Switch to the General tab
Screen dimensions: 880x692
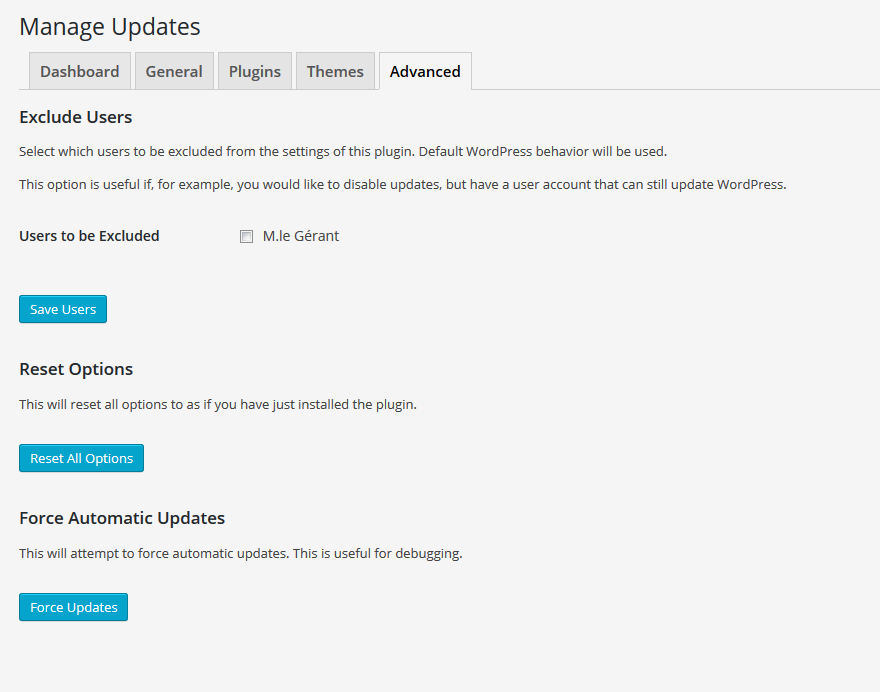(174, 71)
